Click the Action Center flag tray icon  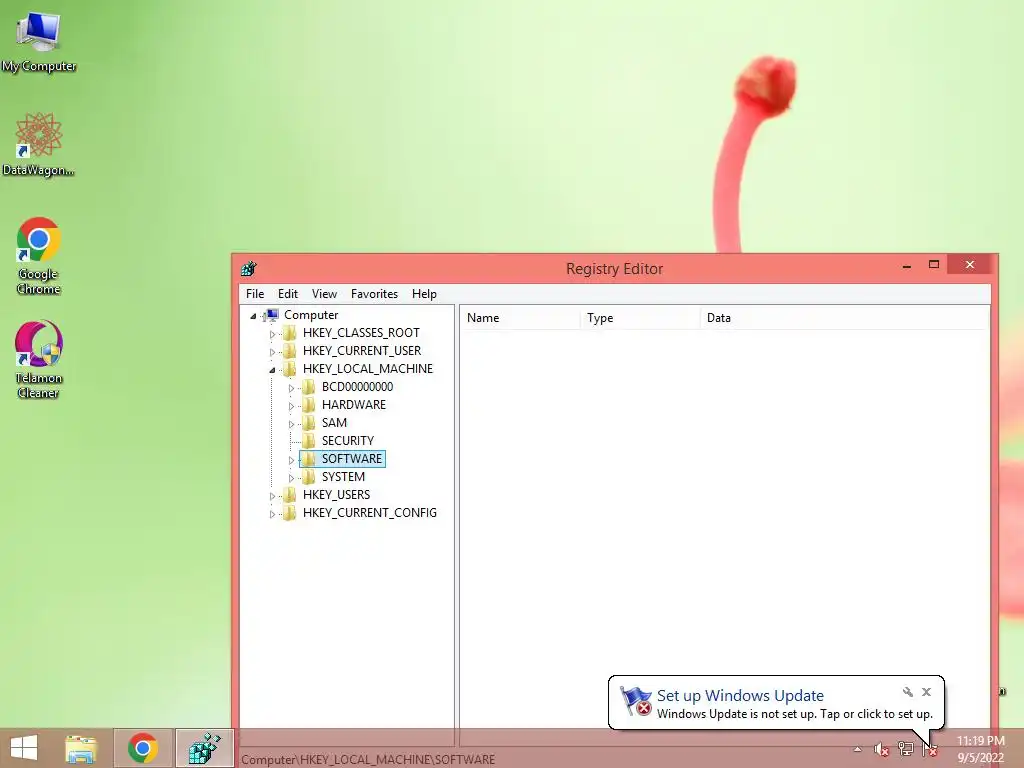tap(929, 750)
